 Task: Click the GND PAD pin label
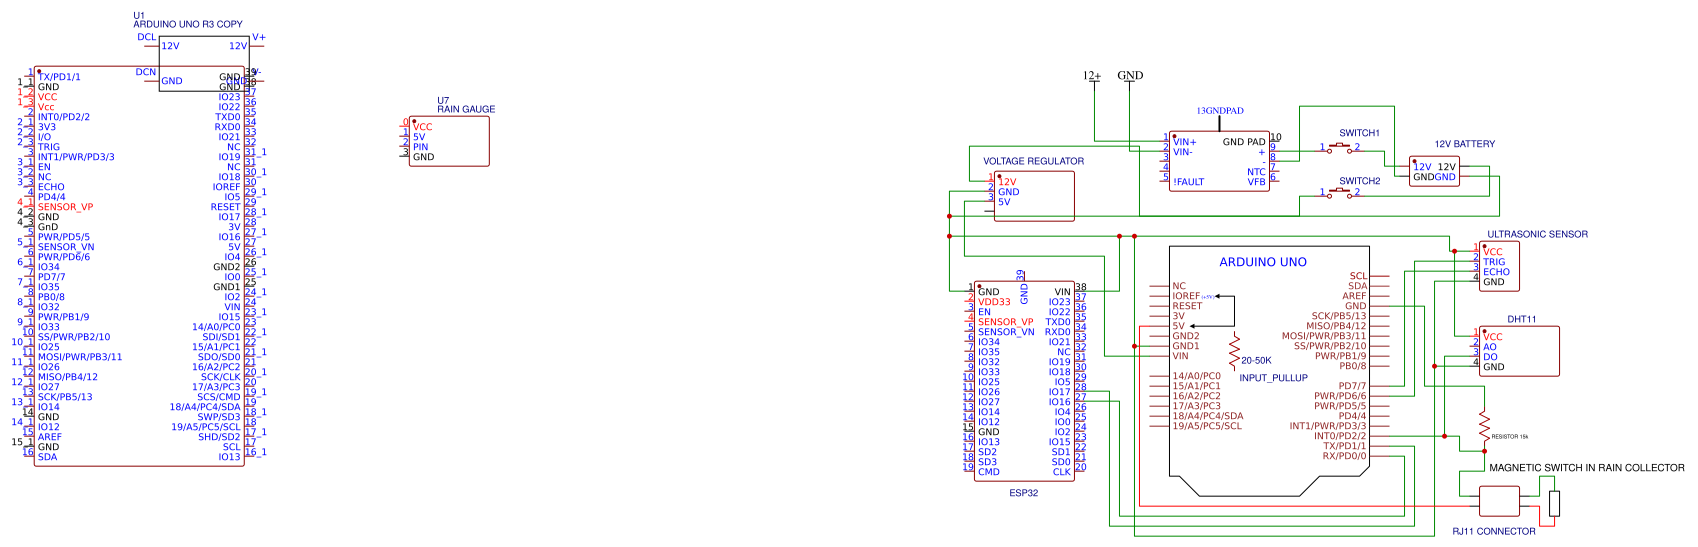(x=1244, y=142)
